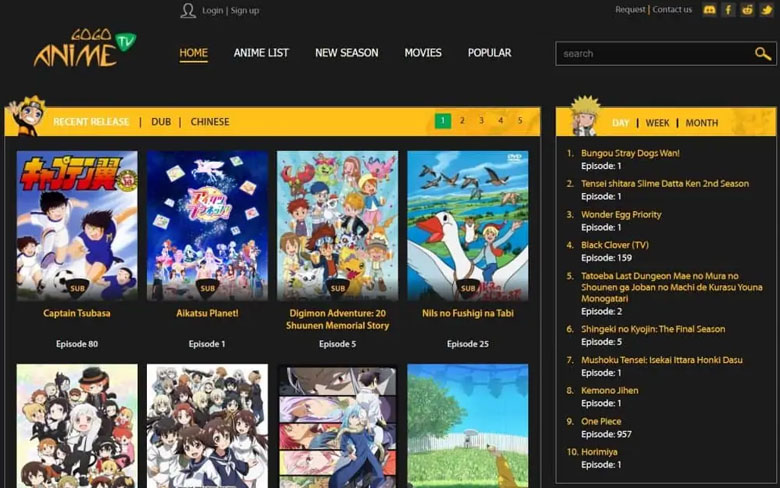Open the Aikatsu Planet! poster thumbnail
This screenshot has width=780, height=488.
coord(207,226)
